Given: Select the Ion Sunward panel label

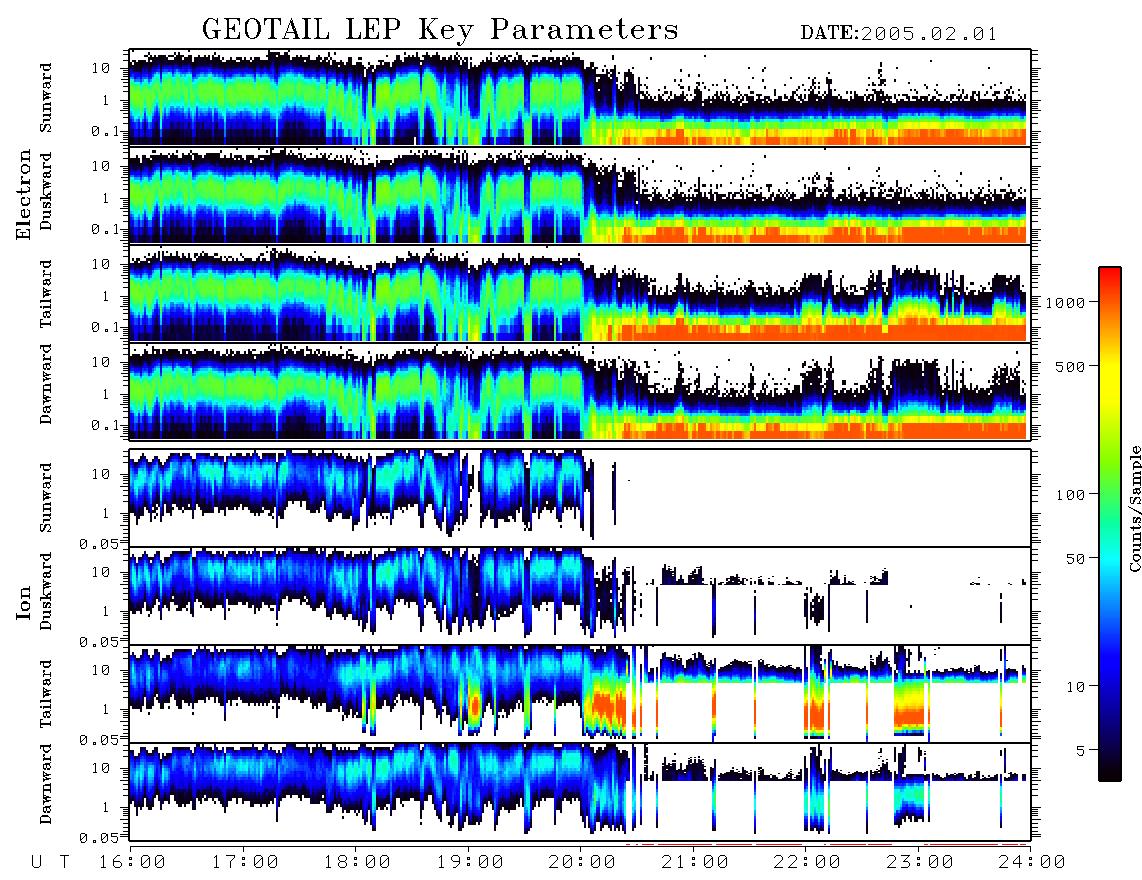Looking at the screenshot, I should click(x=46, y=498).
